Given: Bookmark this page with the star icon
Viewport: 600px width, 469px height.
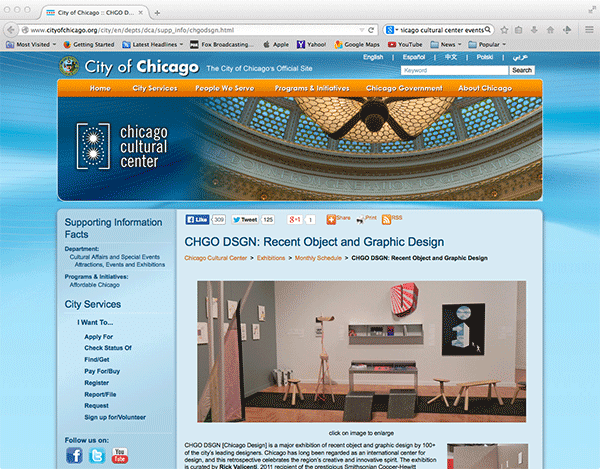Looking at the screenshot, I should coord(504,30).
